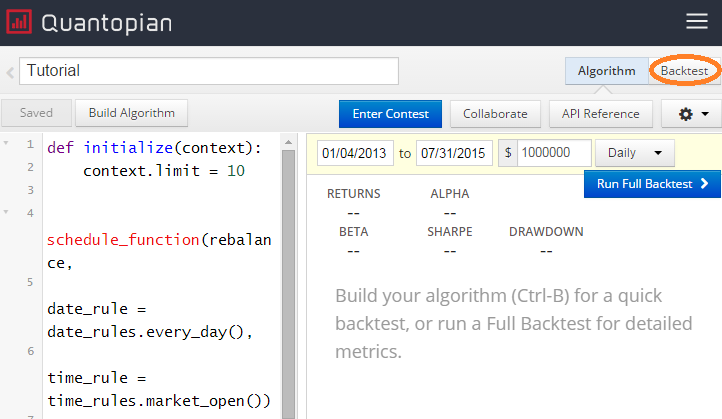Collapse the code fold arrow at line 1
The width and height of the screenshot is (722, 419).
coord(6,145)
